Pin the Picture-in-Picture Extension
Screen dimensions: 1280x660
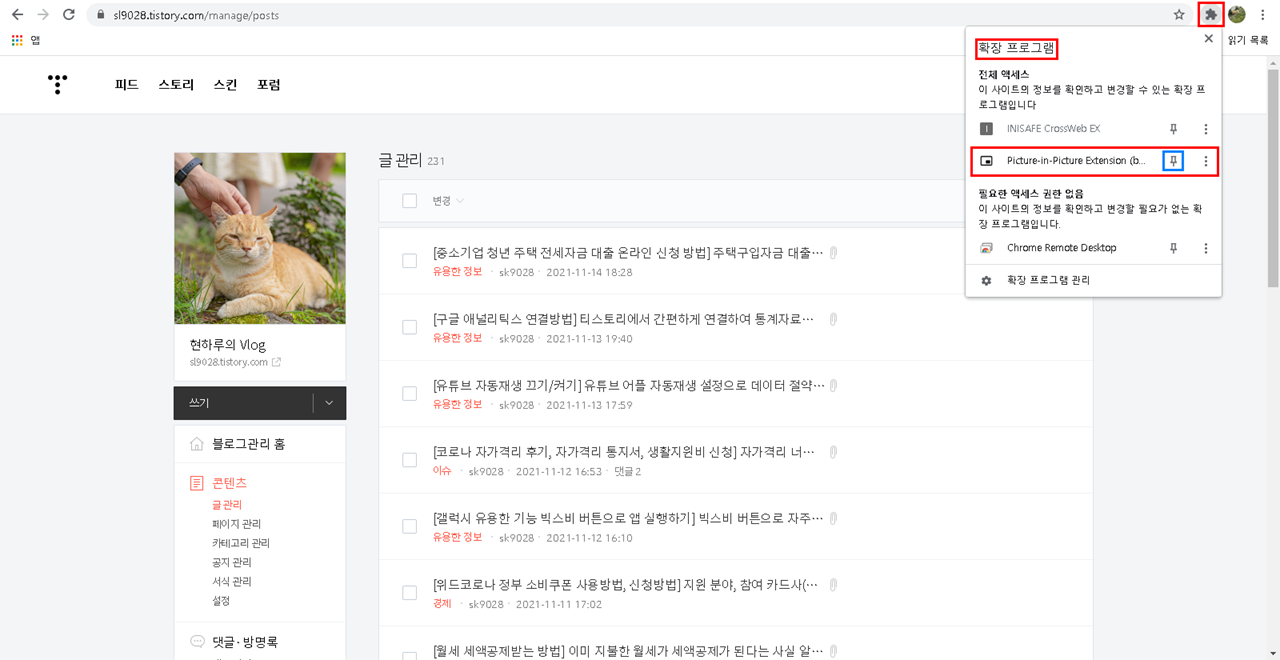tap(1174, 161)
